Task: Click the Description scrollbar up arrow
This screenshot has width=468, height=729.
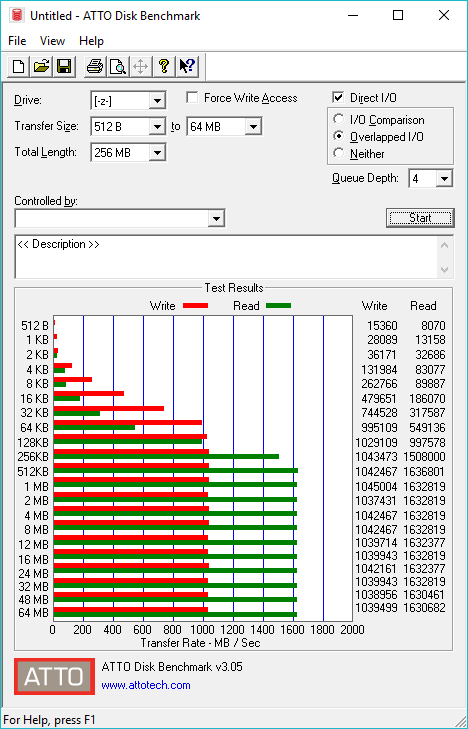Action: pyautogui.click(x=444, y=245)
